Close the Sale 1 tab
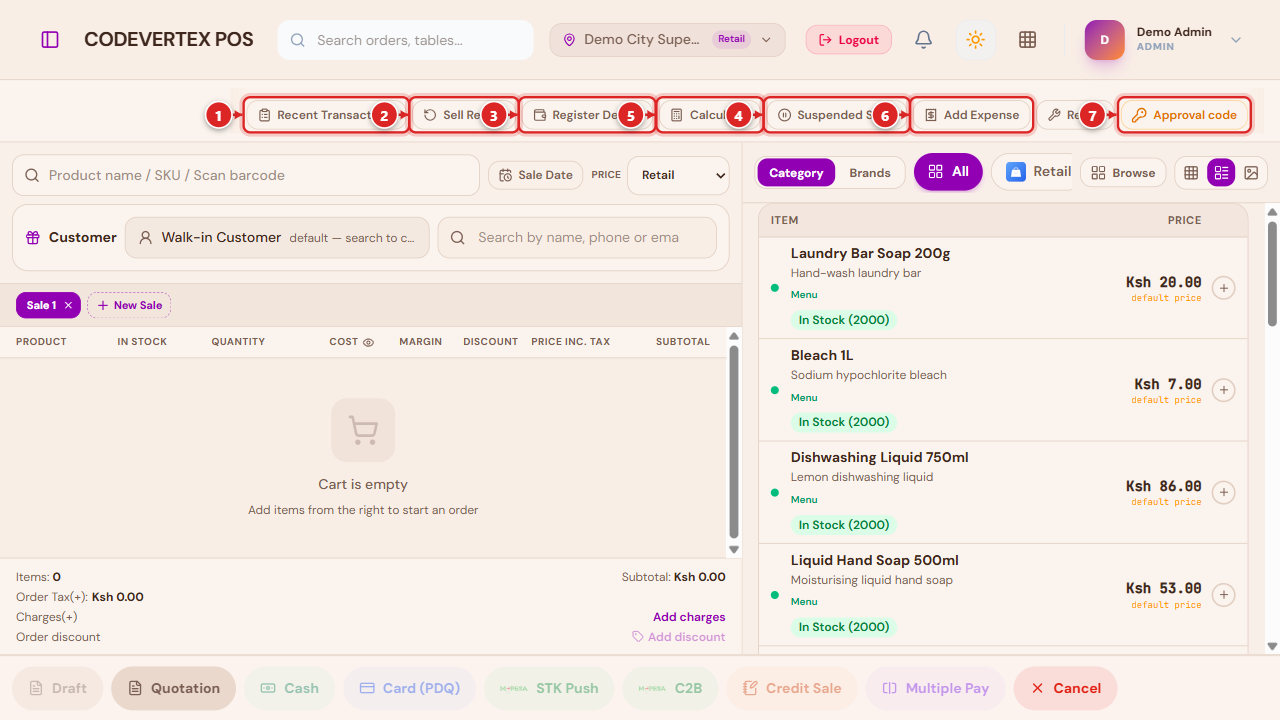This screenshot has height=720, width=1280. tap(68, 305)
